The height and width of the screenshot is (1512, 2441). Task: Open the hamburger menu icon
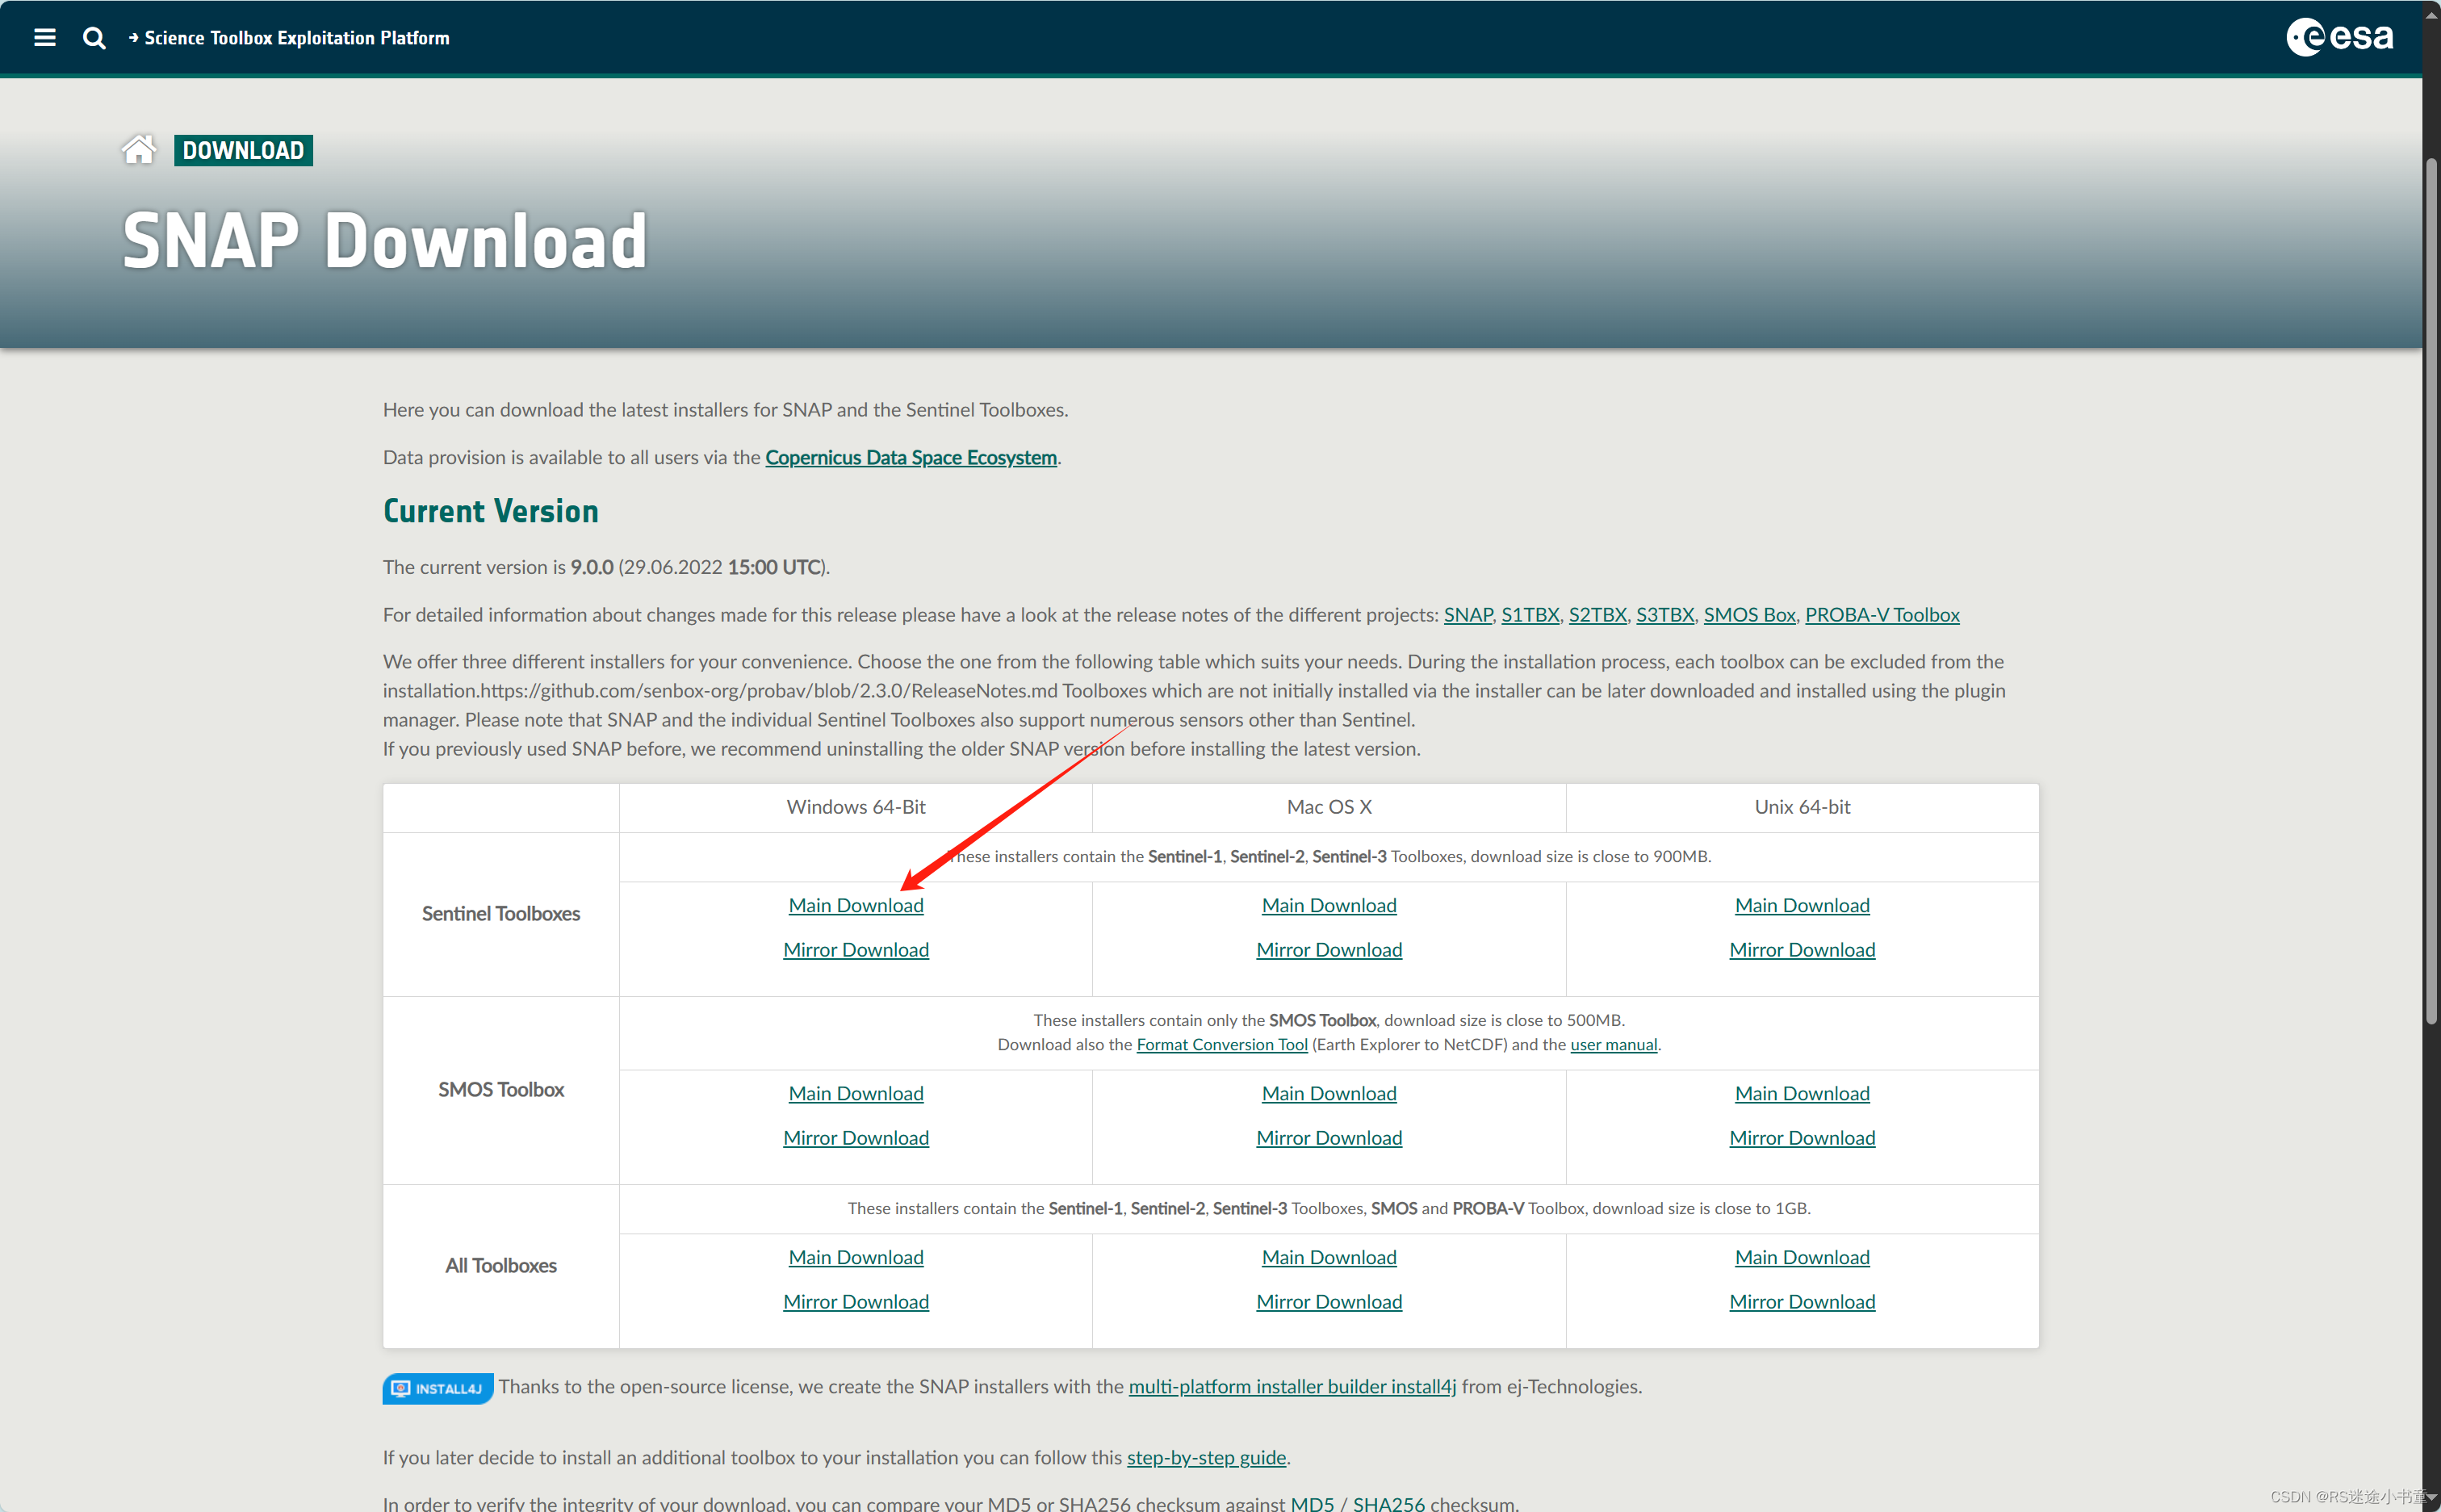[x=44, y=38]
